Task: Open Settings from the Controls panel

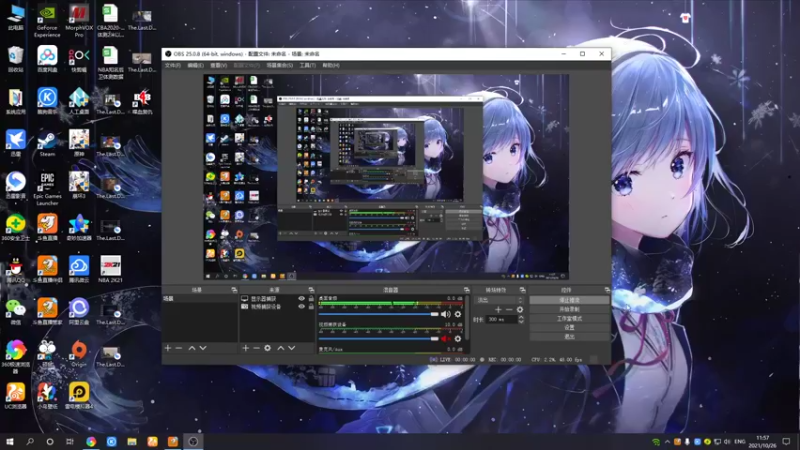Action: pyautogui.click(x=569, y=328)
